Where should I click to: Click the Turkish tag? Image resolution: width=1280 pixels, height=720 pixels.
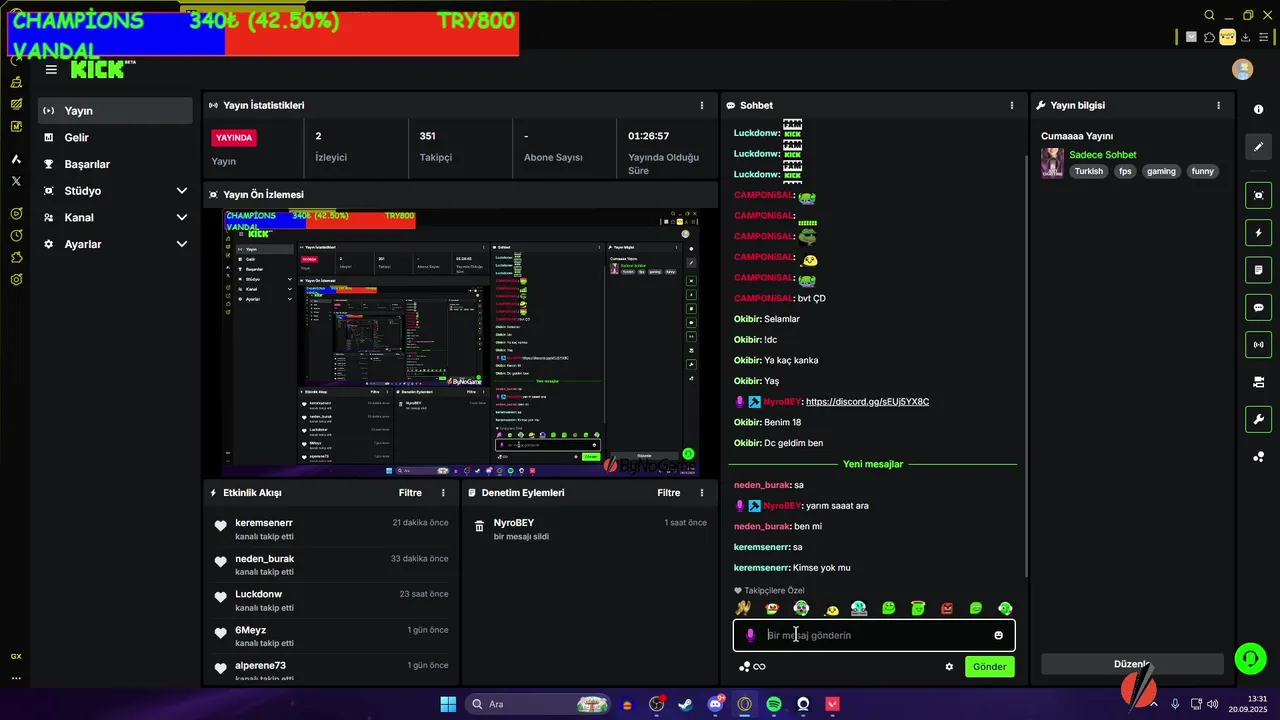tap(1089, 171)
